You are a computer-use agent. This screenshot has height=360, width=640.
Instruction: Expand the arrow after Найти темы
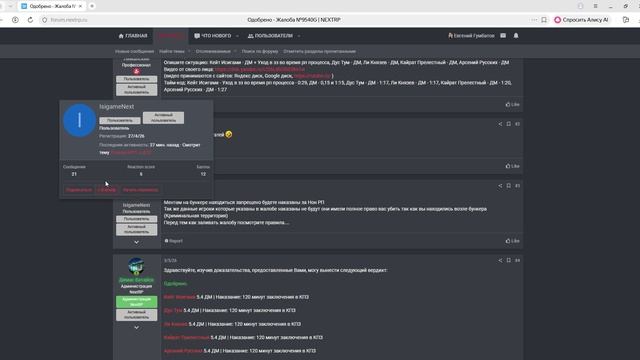pos(189,51)
